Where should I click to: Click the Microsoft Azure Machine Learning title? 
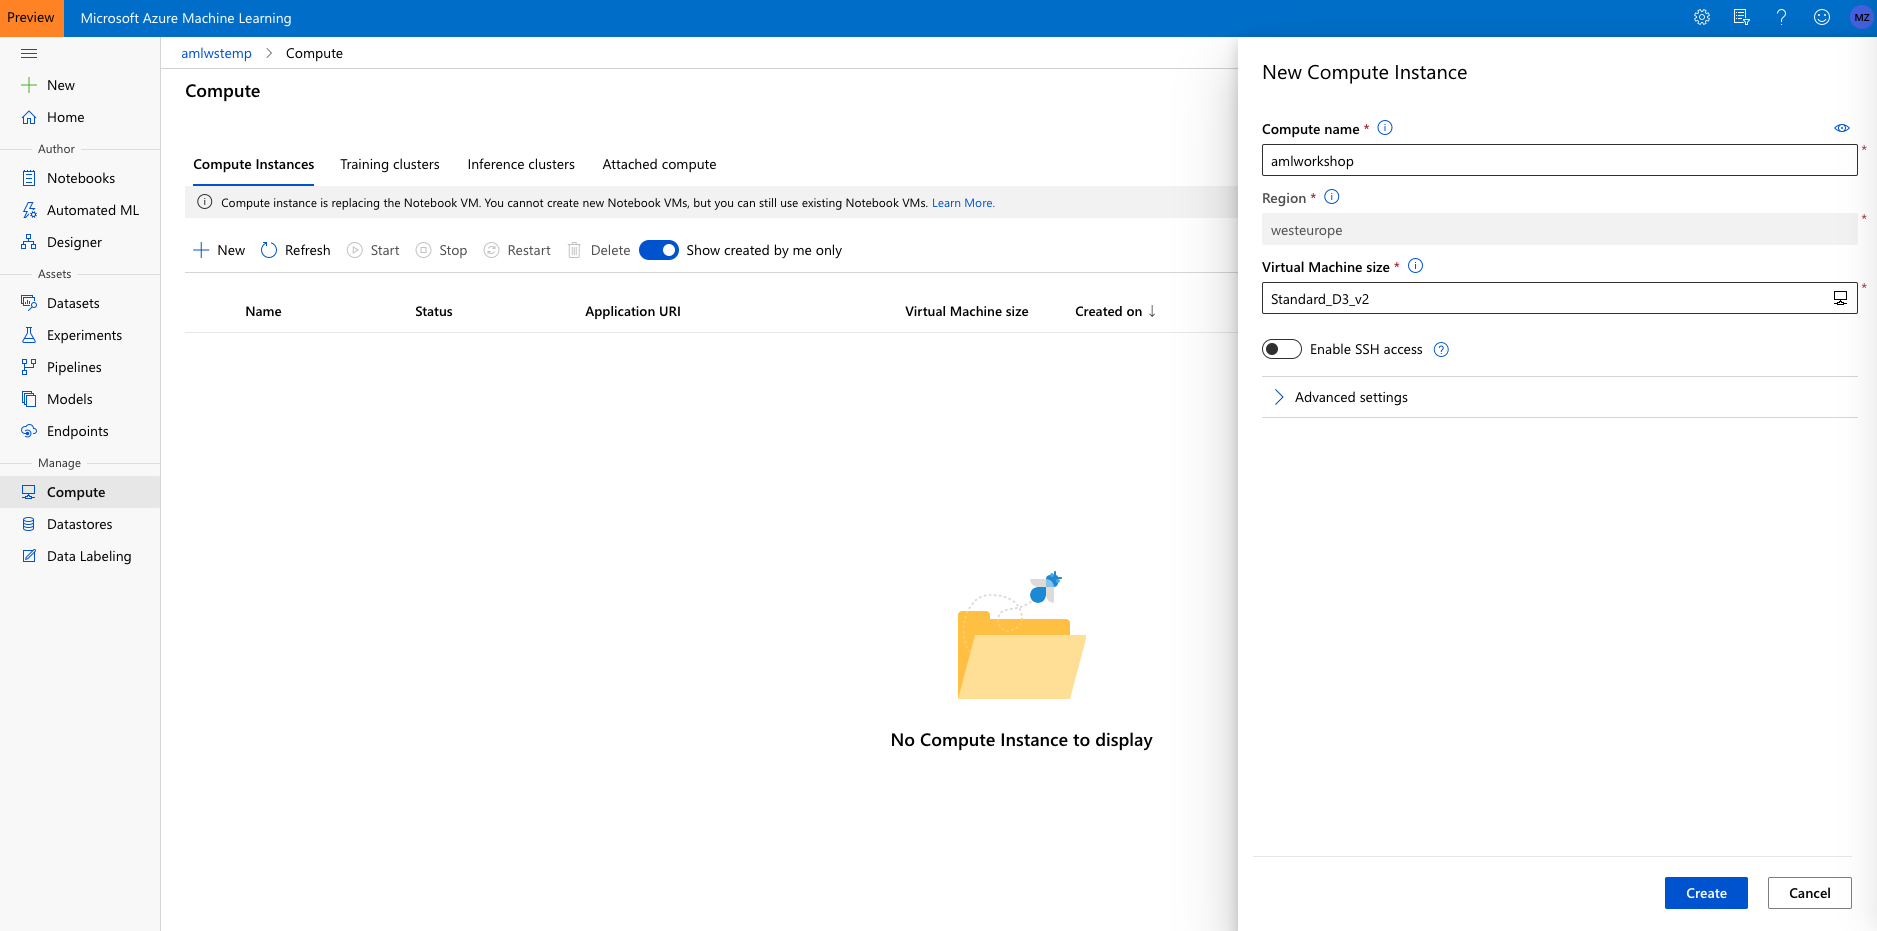coord(186,18)
